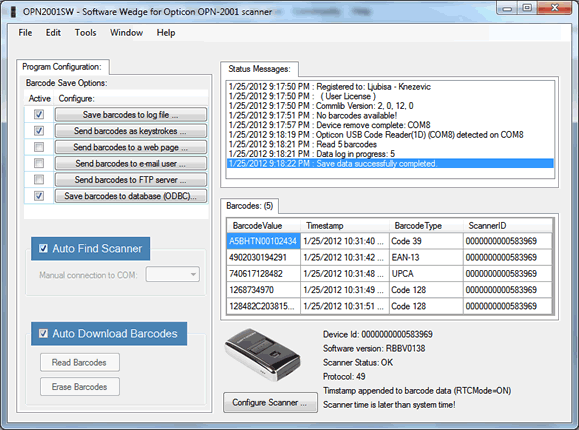This screenshot has width=579, height=430.
Task: Close the OPN2001SW window
Action: coord(555,8)
